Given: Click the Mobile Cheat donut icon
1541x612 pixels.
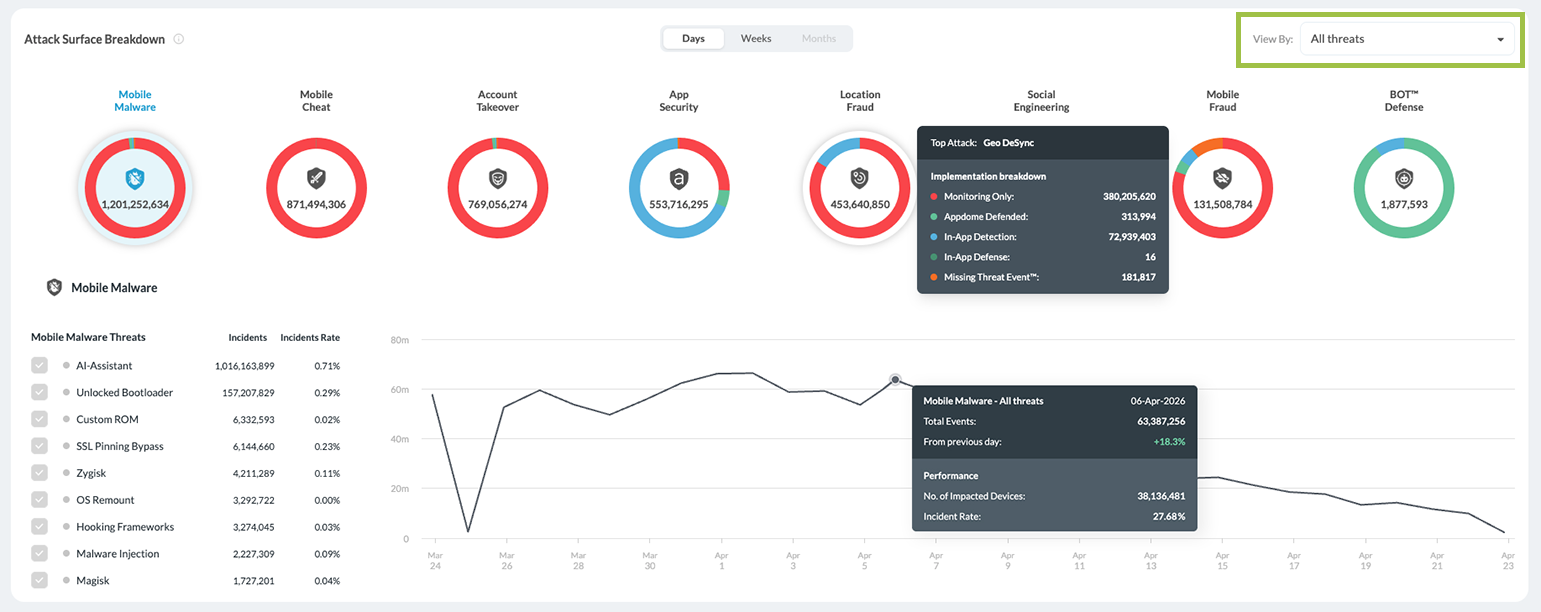Looking at the screenshot, I should [x=316, y=179].
